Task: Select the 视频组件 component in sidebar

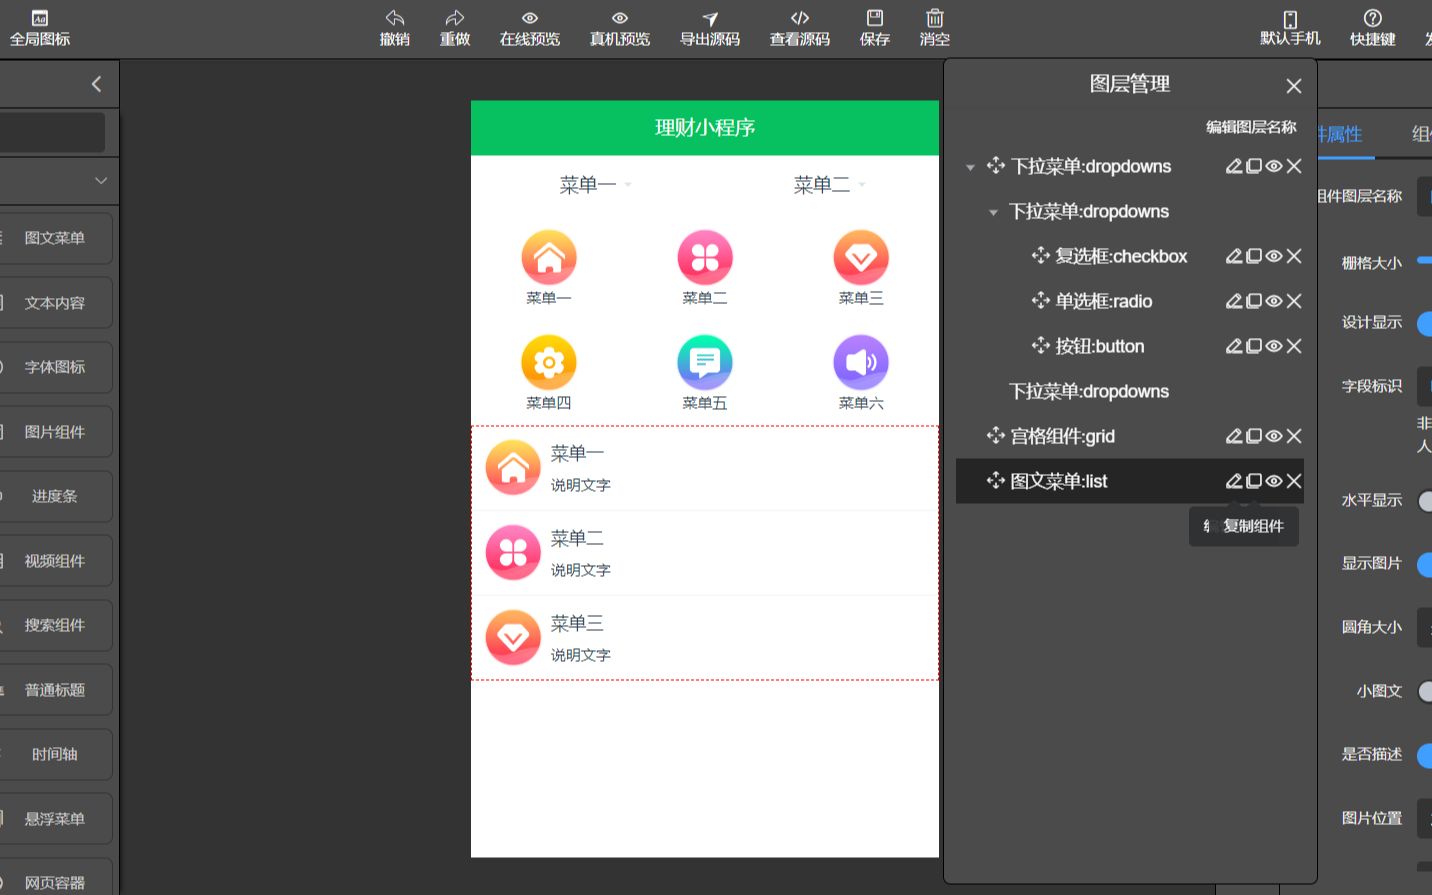Action: click(x=56, y=560)
